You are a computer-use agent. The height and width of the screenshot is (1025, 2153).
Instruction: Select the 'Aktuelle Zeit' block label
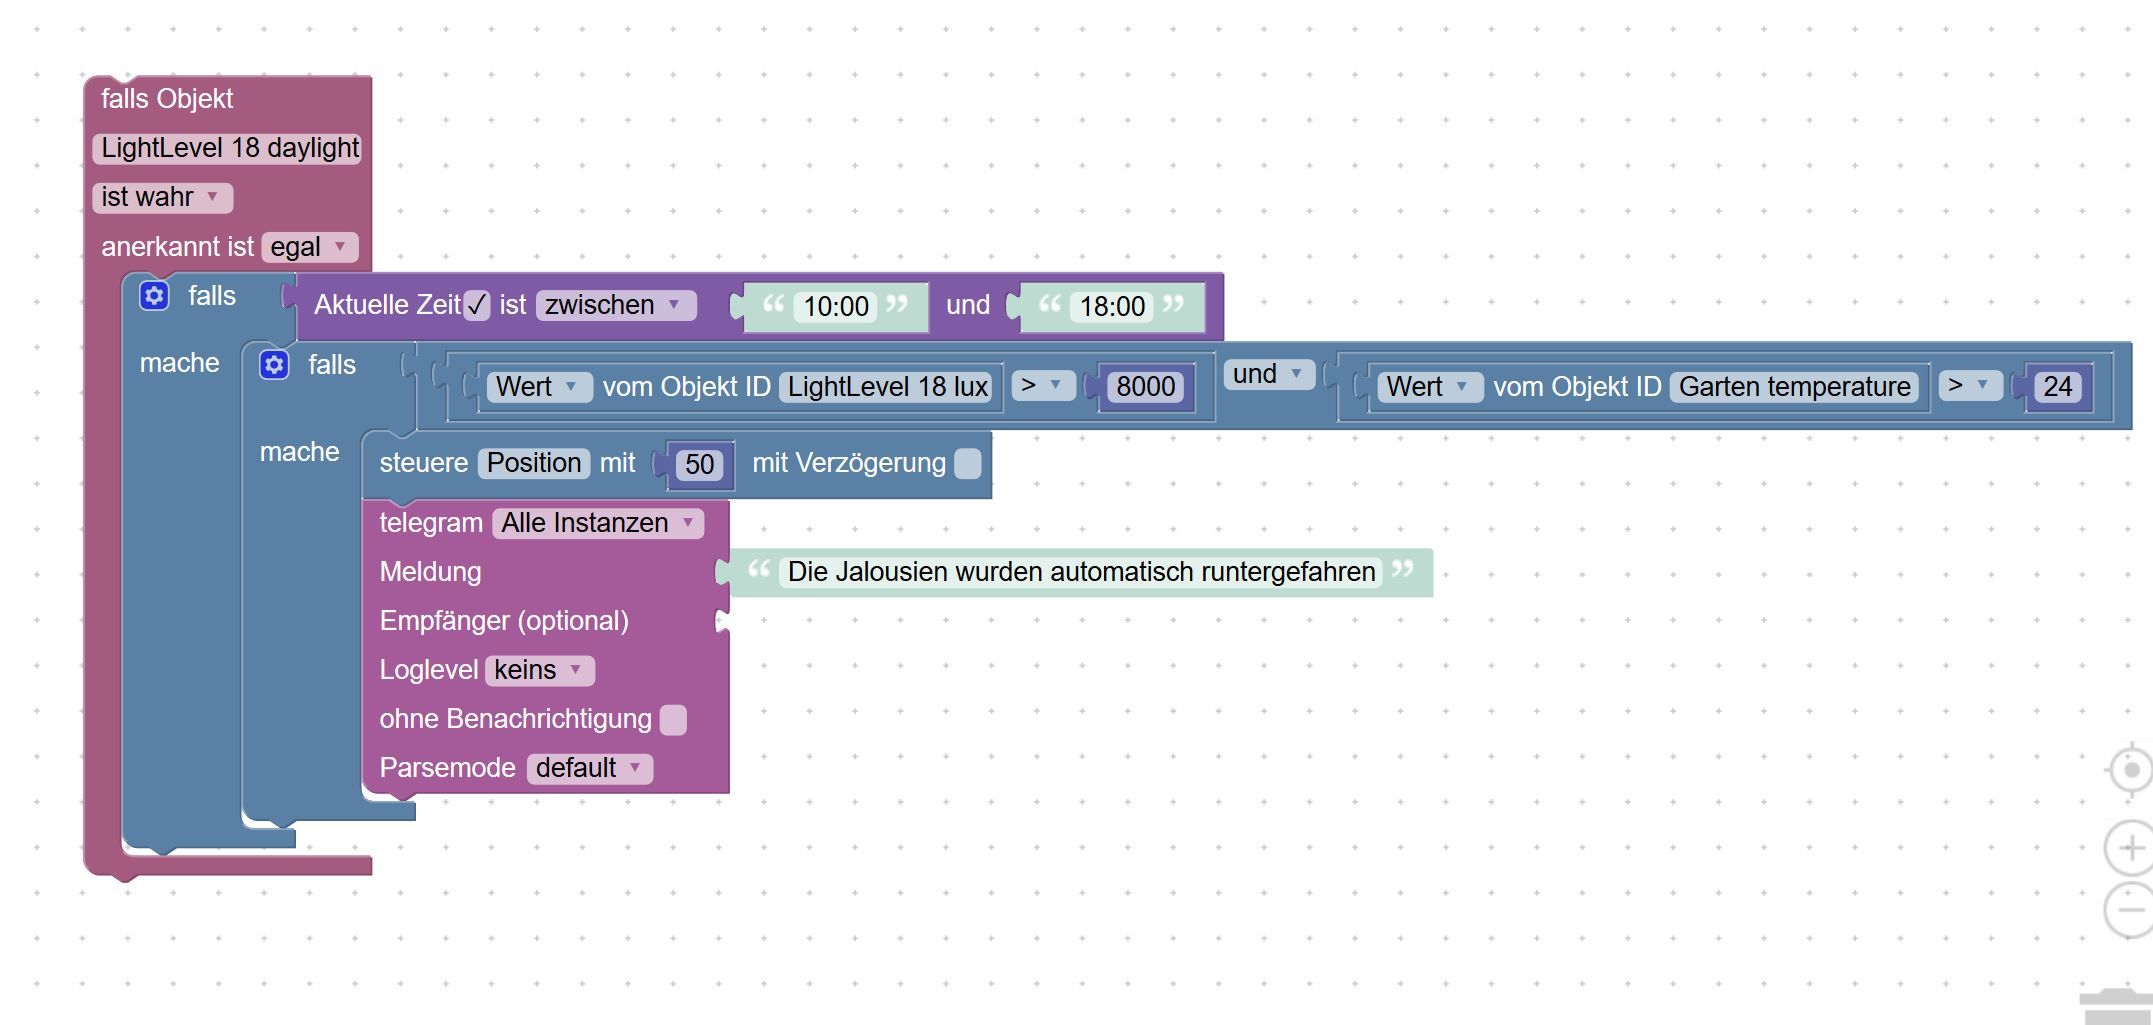click(x=387, y=305)
